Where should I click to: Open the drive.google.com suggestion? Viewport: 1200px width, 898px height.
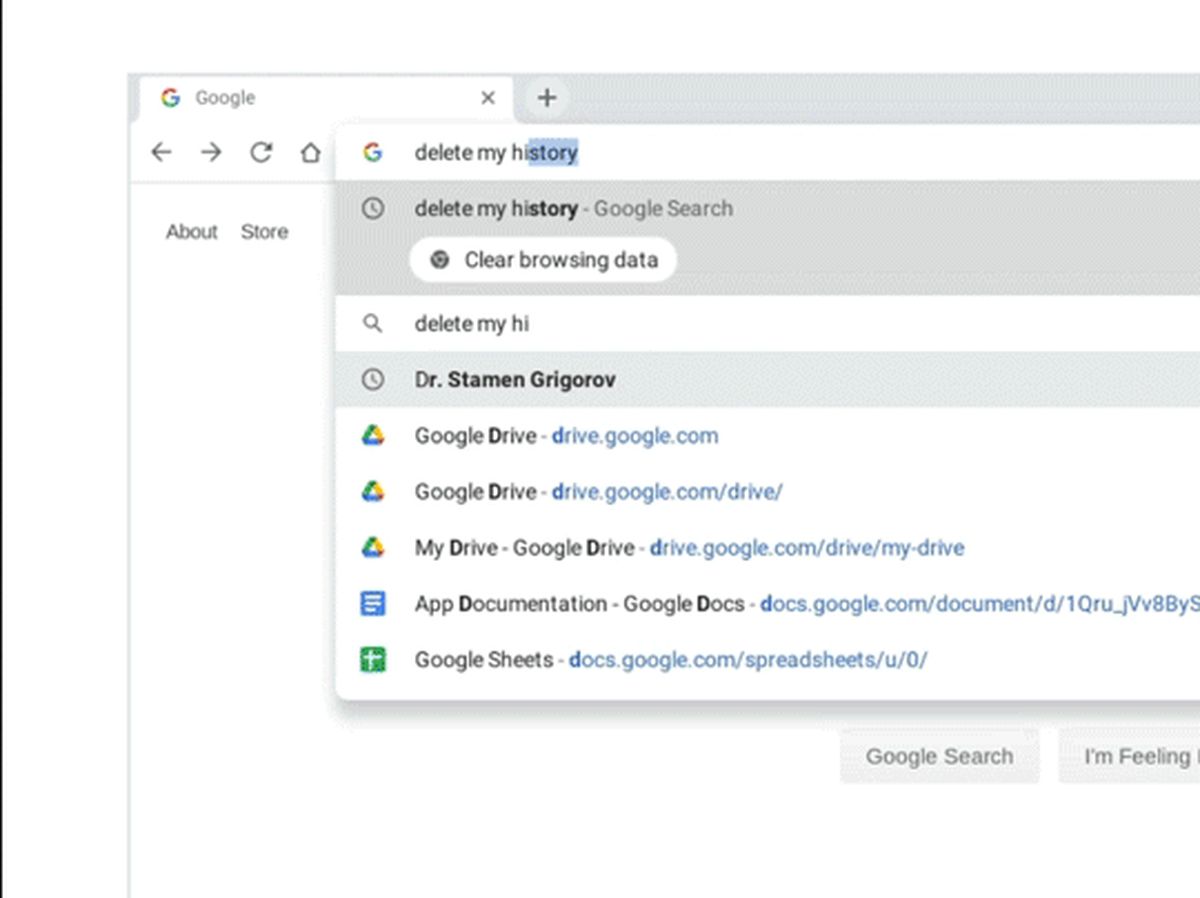point(566,436)
